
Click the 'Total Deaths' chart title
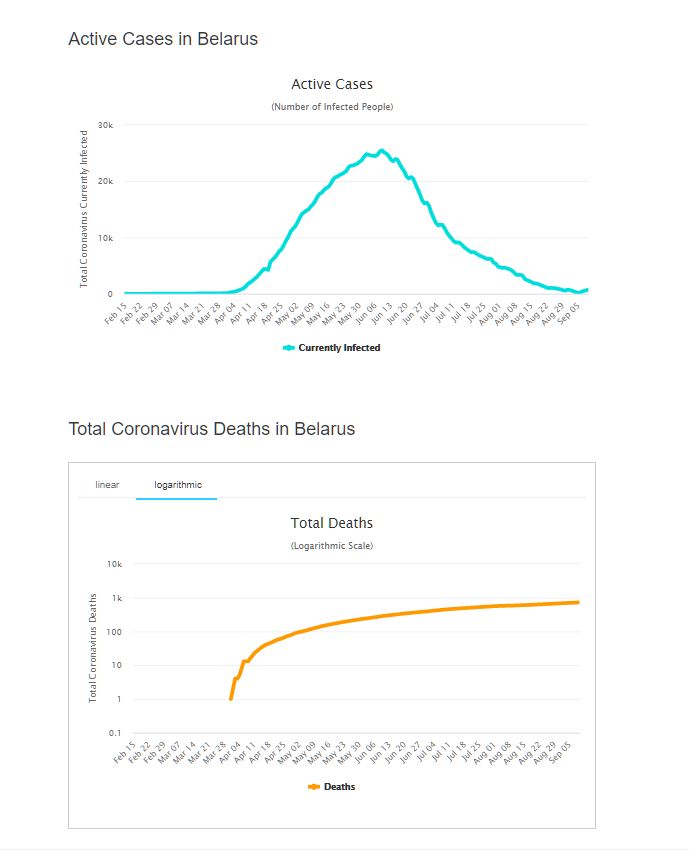(332, 523)
